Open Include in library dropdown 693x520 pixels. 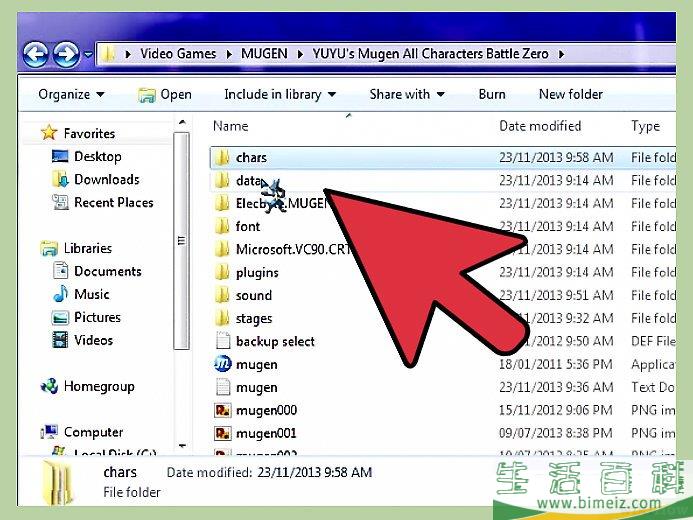280,94
